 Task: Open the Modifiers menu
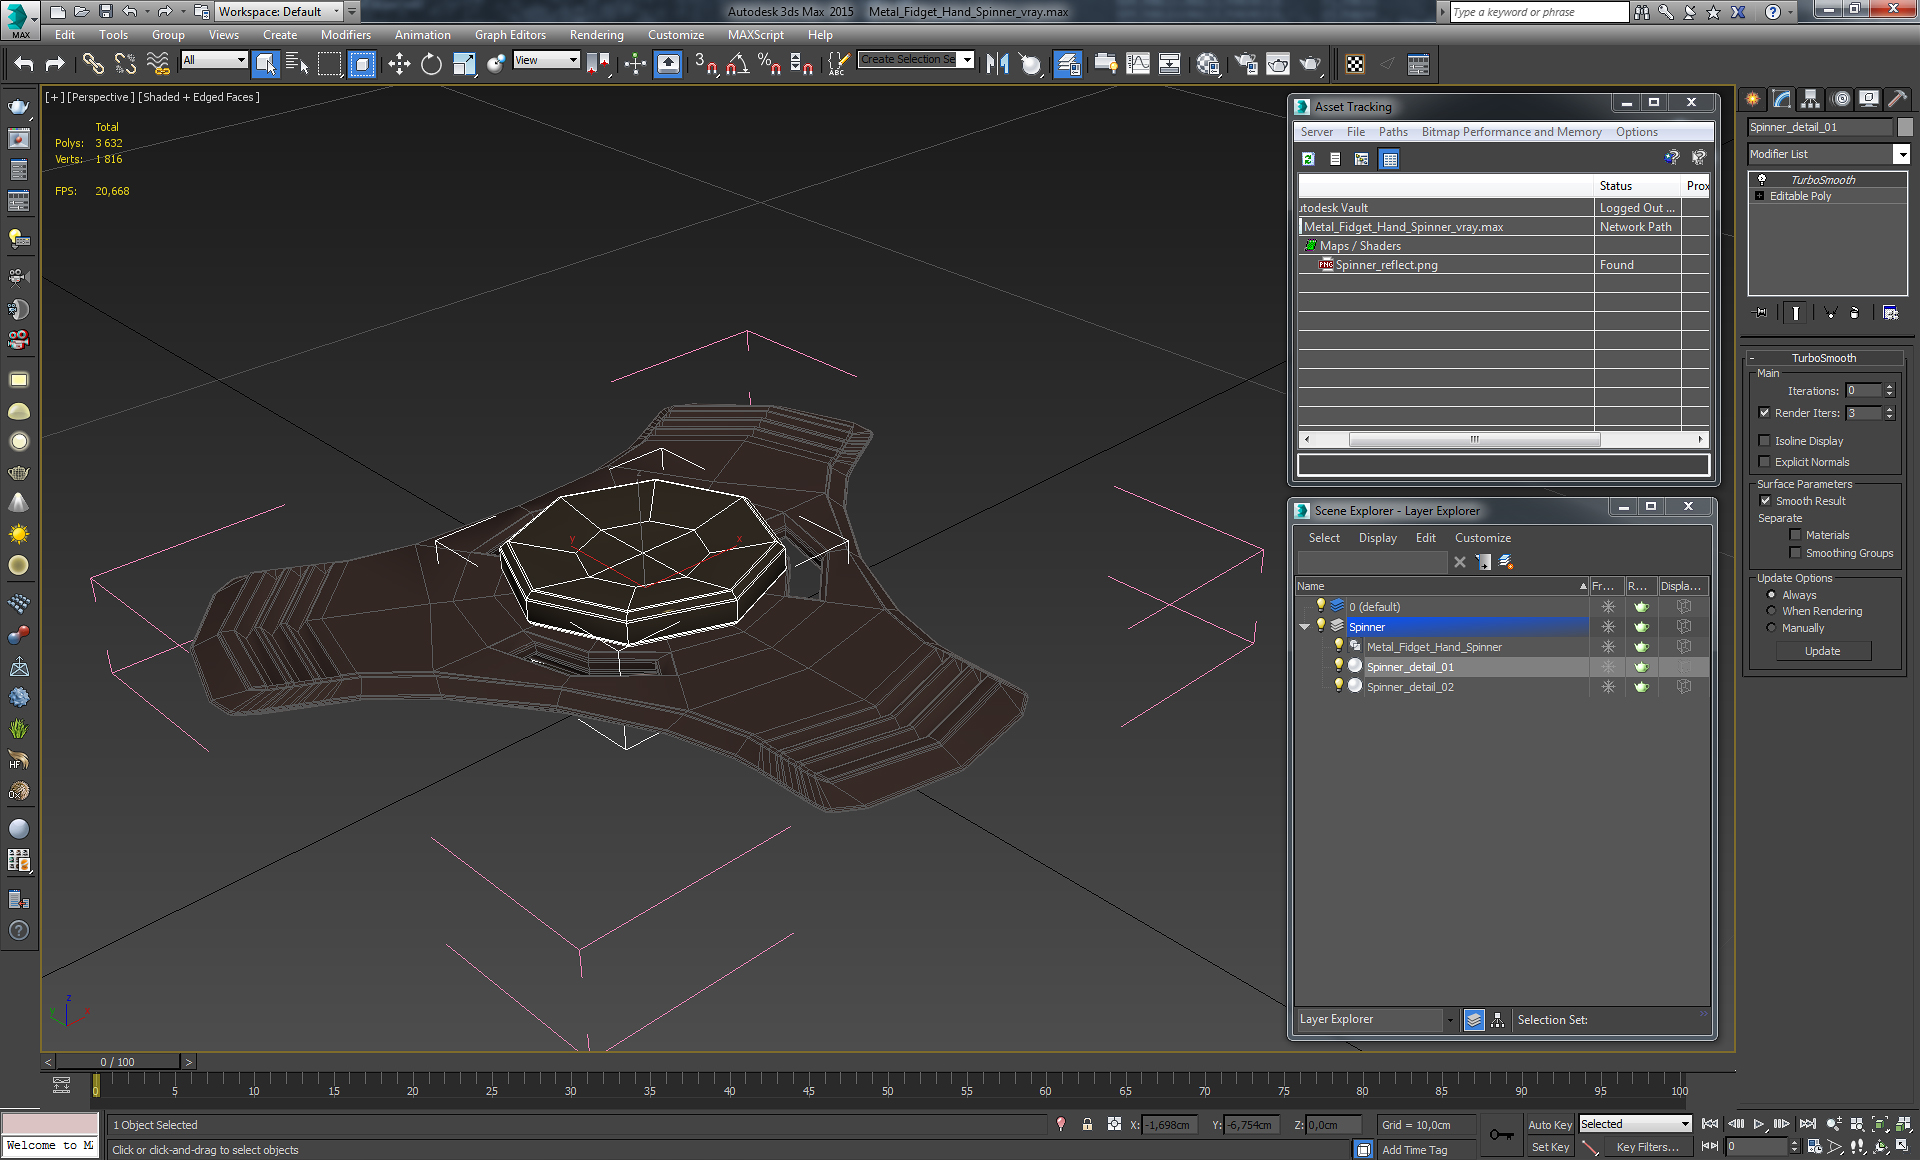(346, 35)
